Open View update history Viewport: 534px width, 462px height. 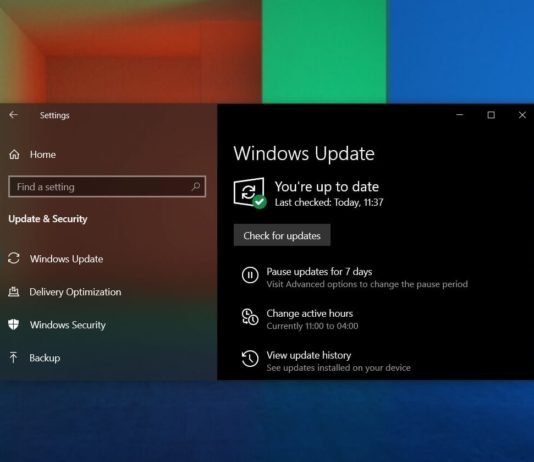[309, 355]
